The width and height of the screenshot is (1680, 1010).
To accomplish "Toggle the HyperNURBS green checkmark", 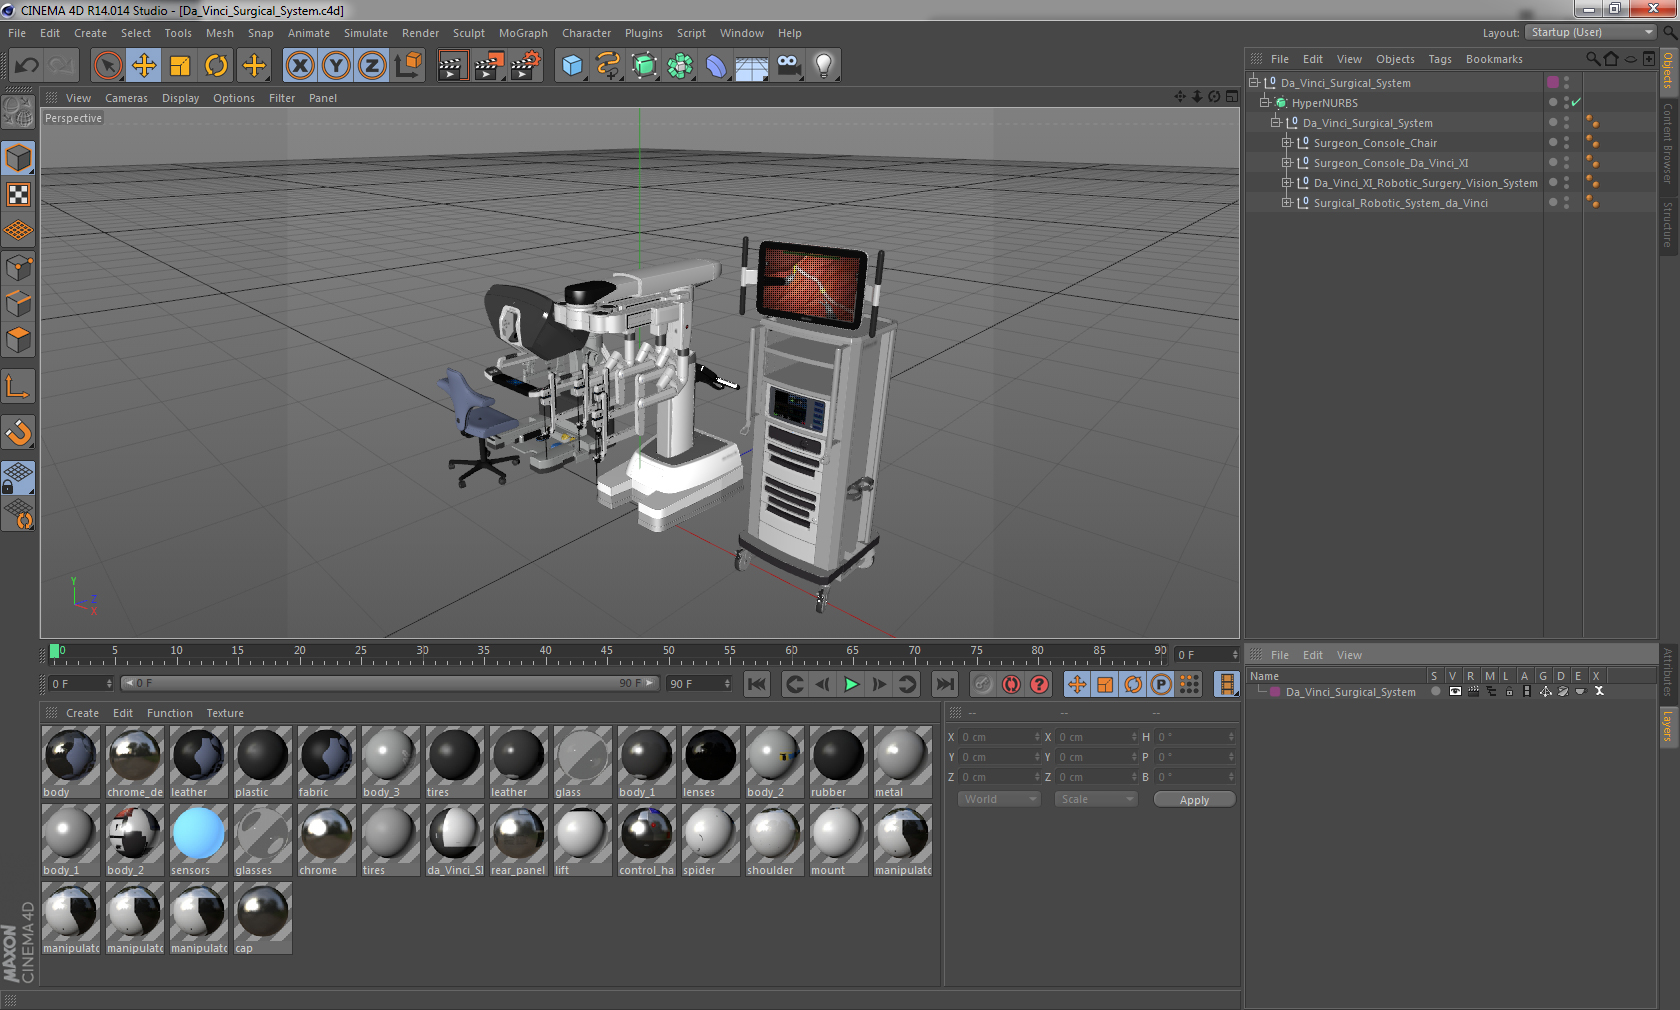I will 1576,102.
